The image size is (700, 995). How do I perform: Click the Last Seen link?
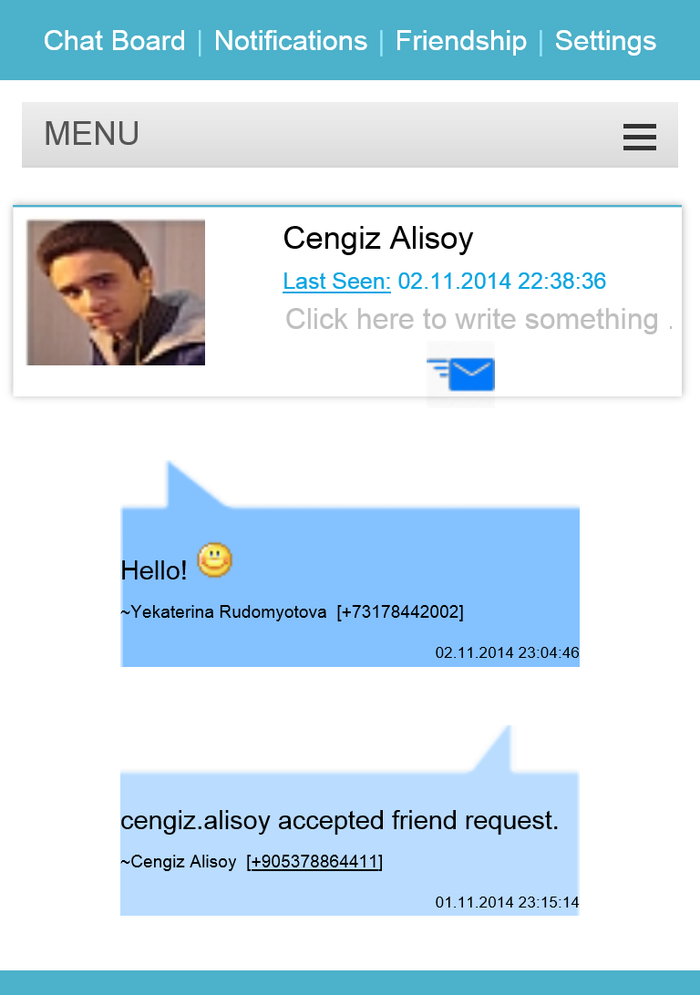point(336,281)
